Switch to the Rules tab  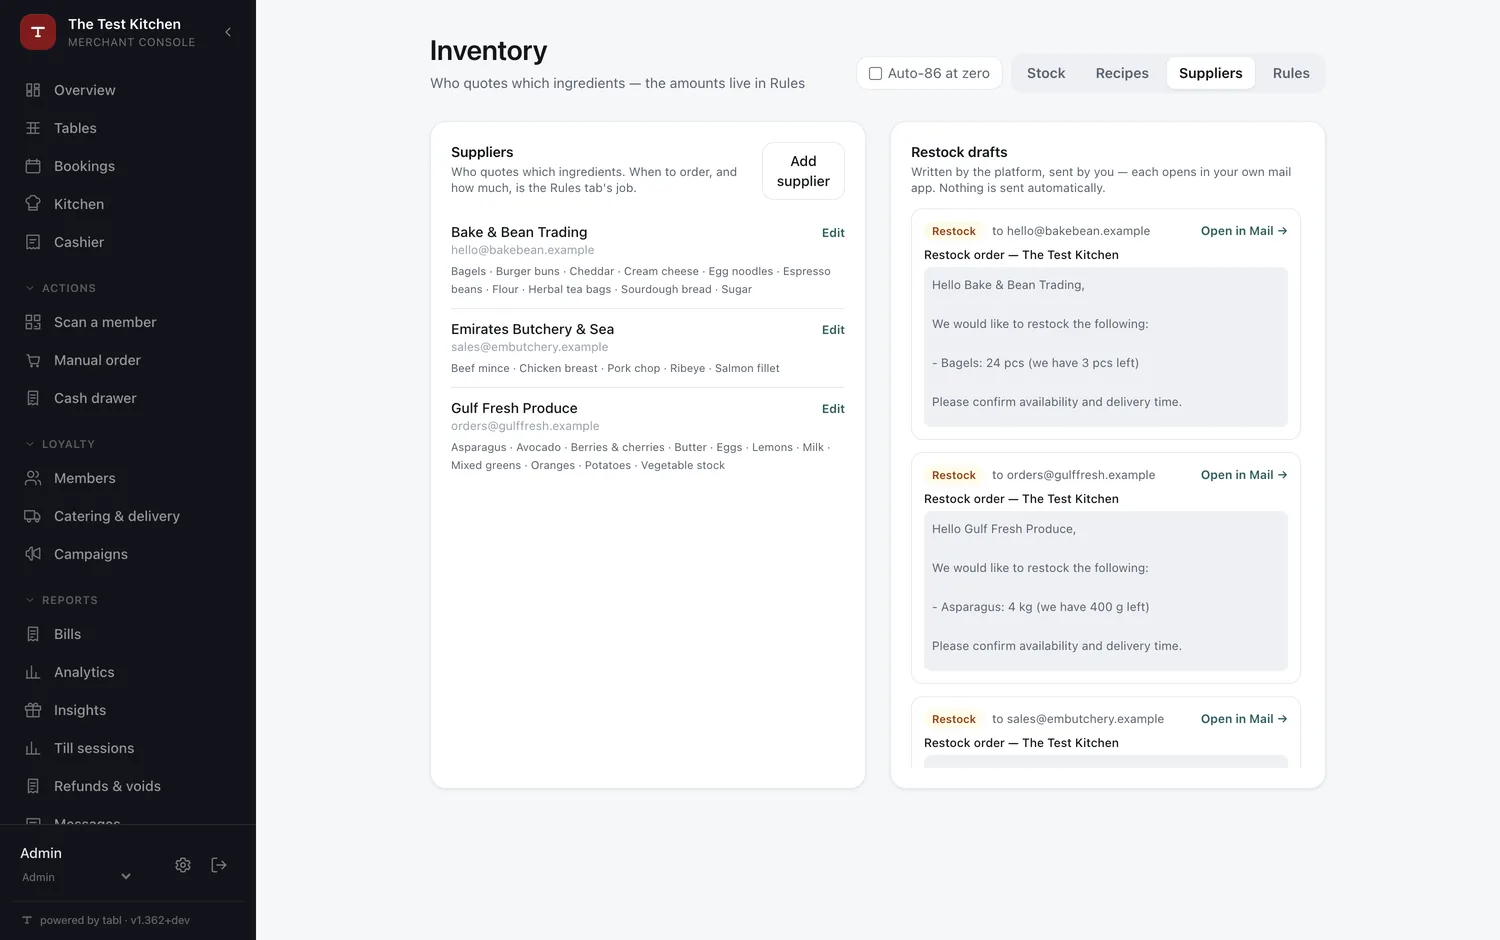(x=1291, y=73)
